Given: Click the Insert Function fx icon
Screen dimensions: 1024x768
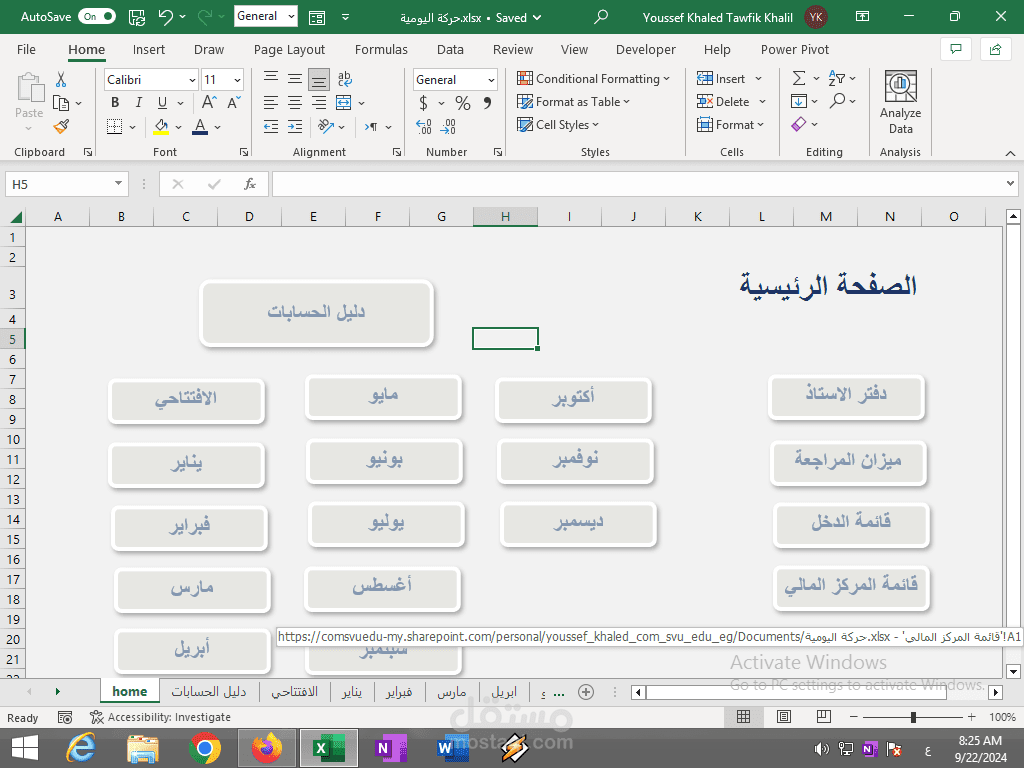Looking at the screenshot, I should pyautogui.click(x=249, y=184).
